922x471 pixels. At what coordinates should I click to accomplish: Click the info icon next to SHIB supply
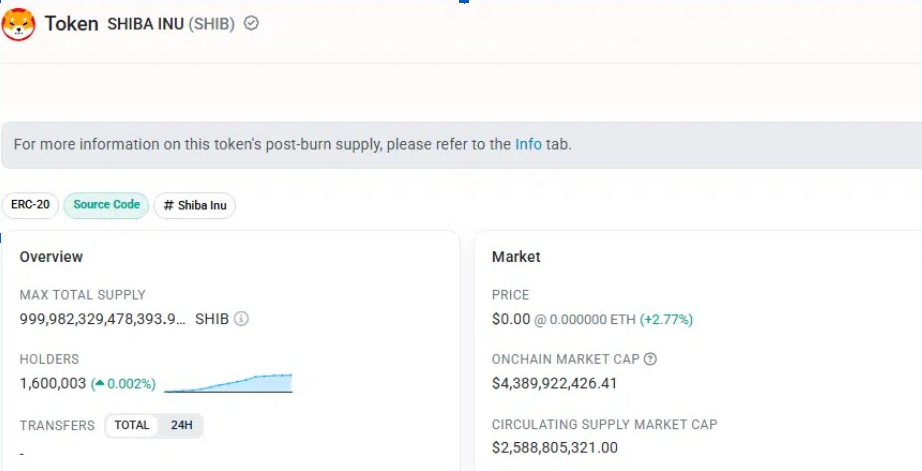[241, 319]
